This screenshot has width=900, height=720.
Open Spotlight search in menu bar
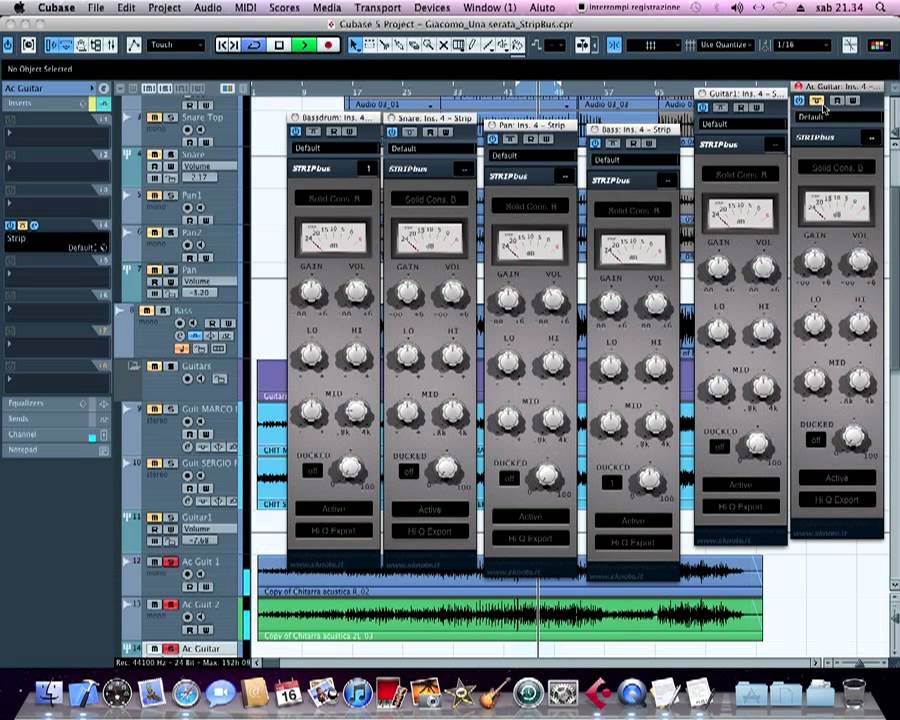coord(880,7)
